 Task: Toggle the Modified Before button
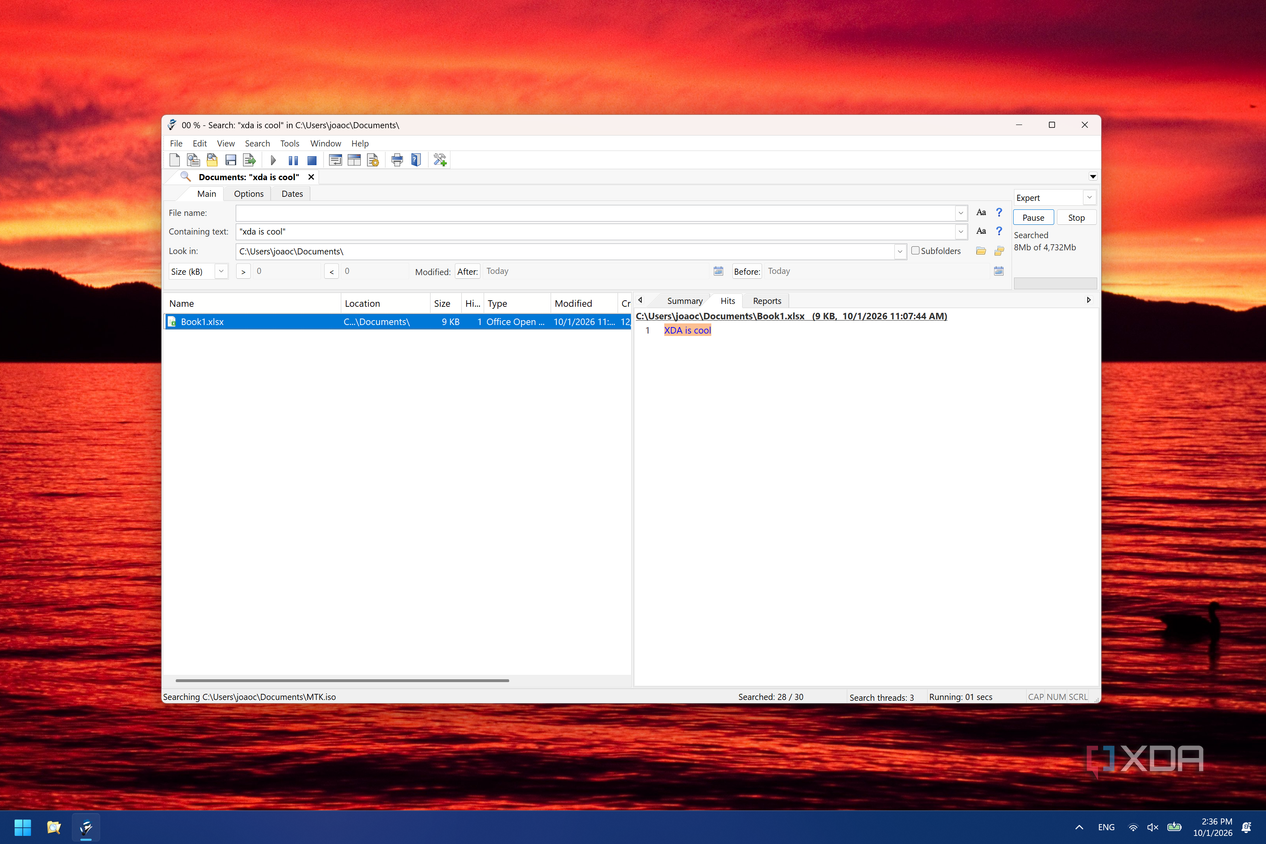747,271
